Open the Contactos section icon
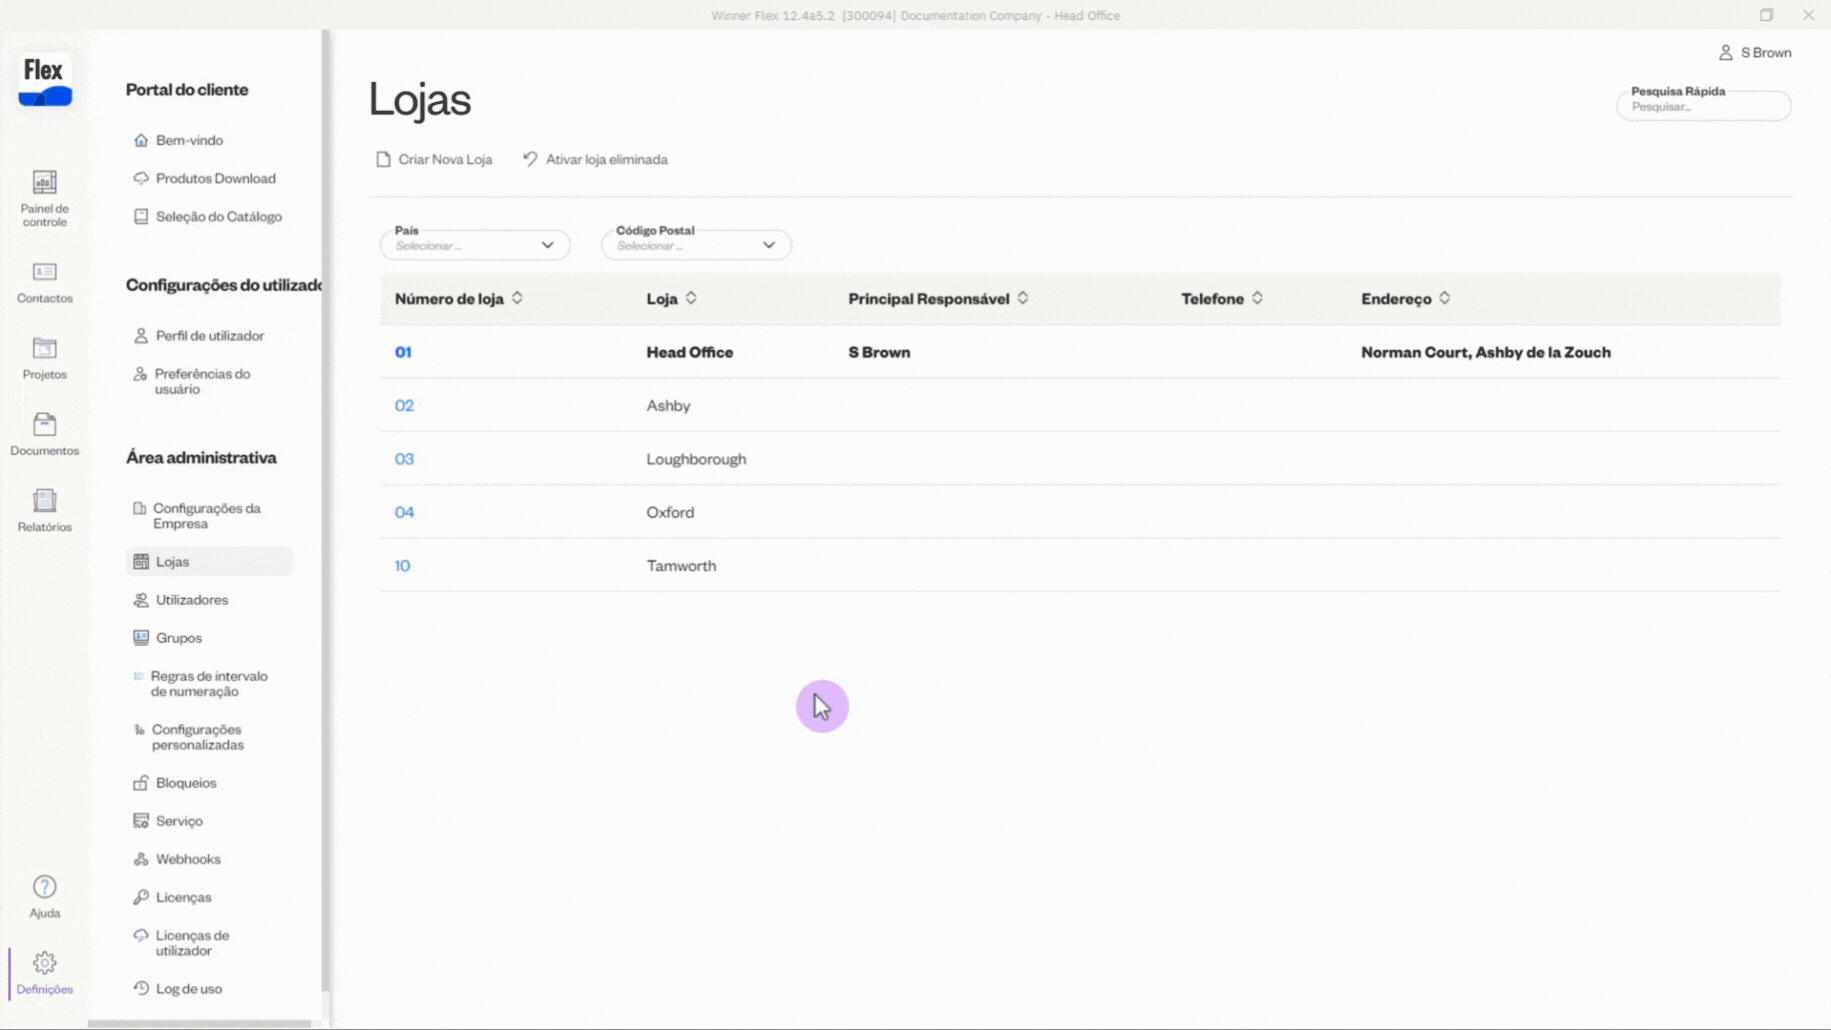The image size is (1831, 1030). [44, 281]
